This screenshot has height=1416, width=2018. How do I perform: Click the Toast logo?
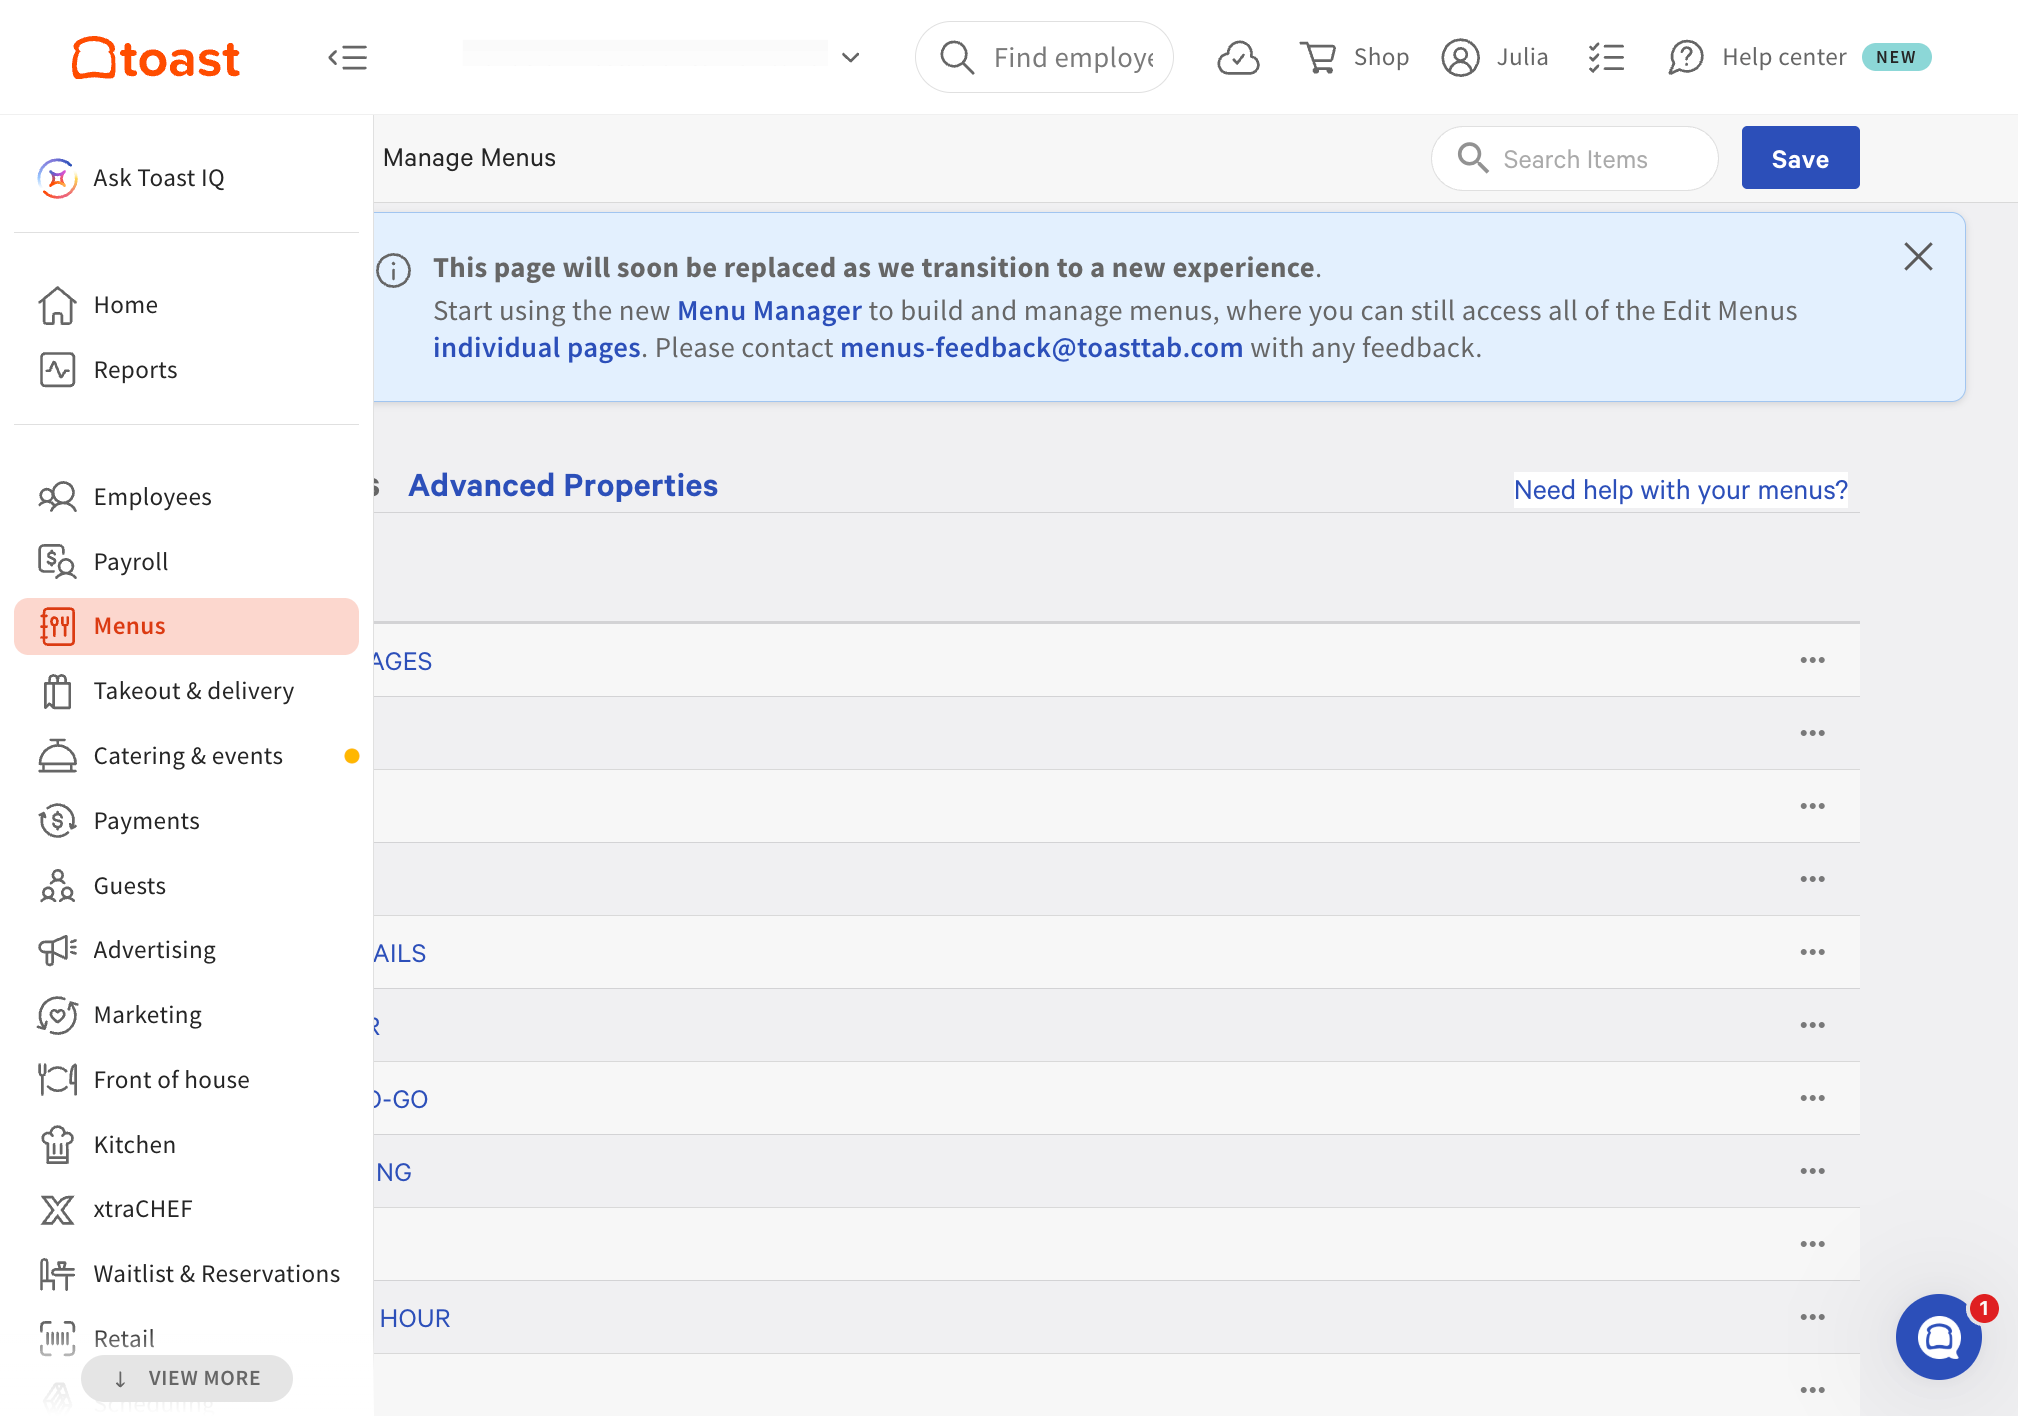[155, 58]
